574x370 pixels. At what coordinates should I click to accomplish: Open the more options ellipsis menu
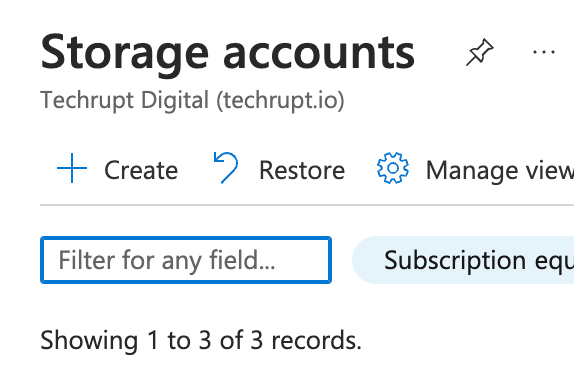(544, 52)
